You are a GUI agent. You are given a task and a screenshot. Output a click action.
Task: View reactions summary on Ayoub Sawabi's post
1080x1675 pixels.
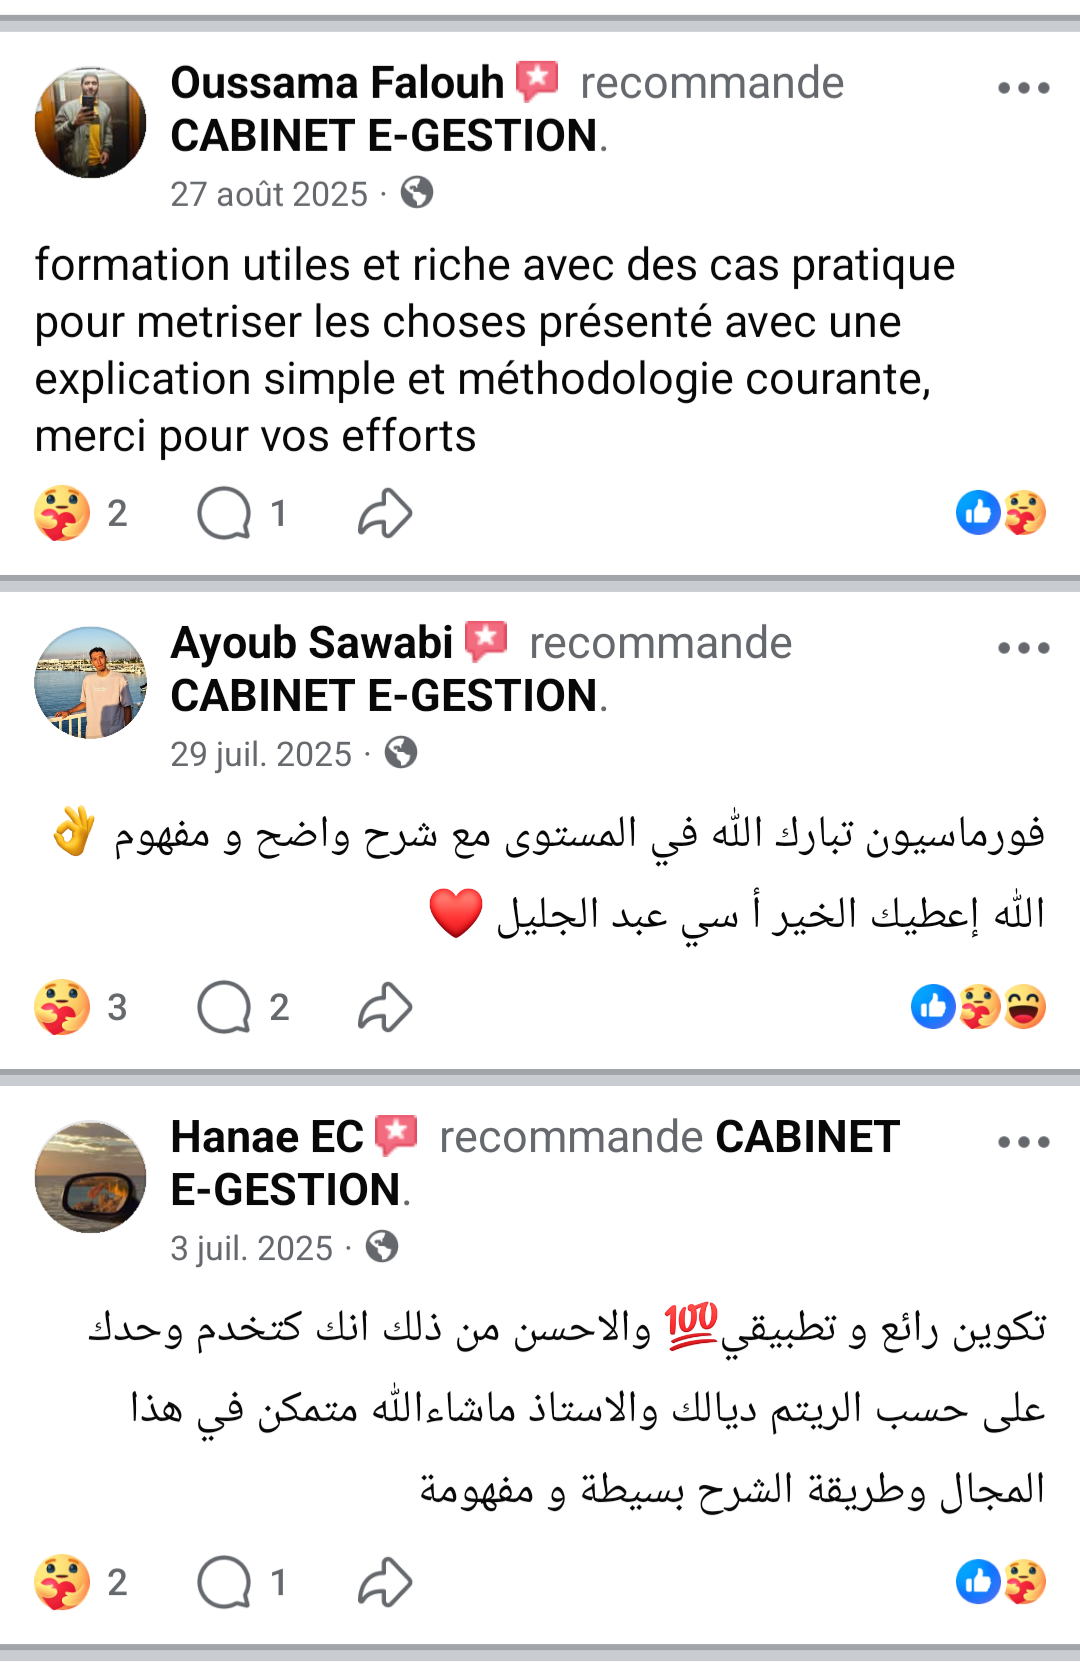coord(978,1007)
